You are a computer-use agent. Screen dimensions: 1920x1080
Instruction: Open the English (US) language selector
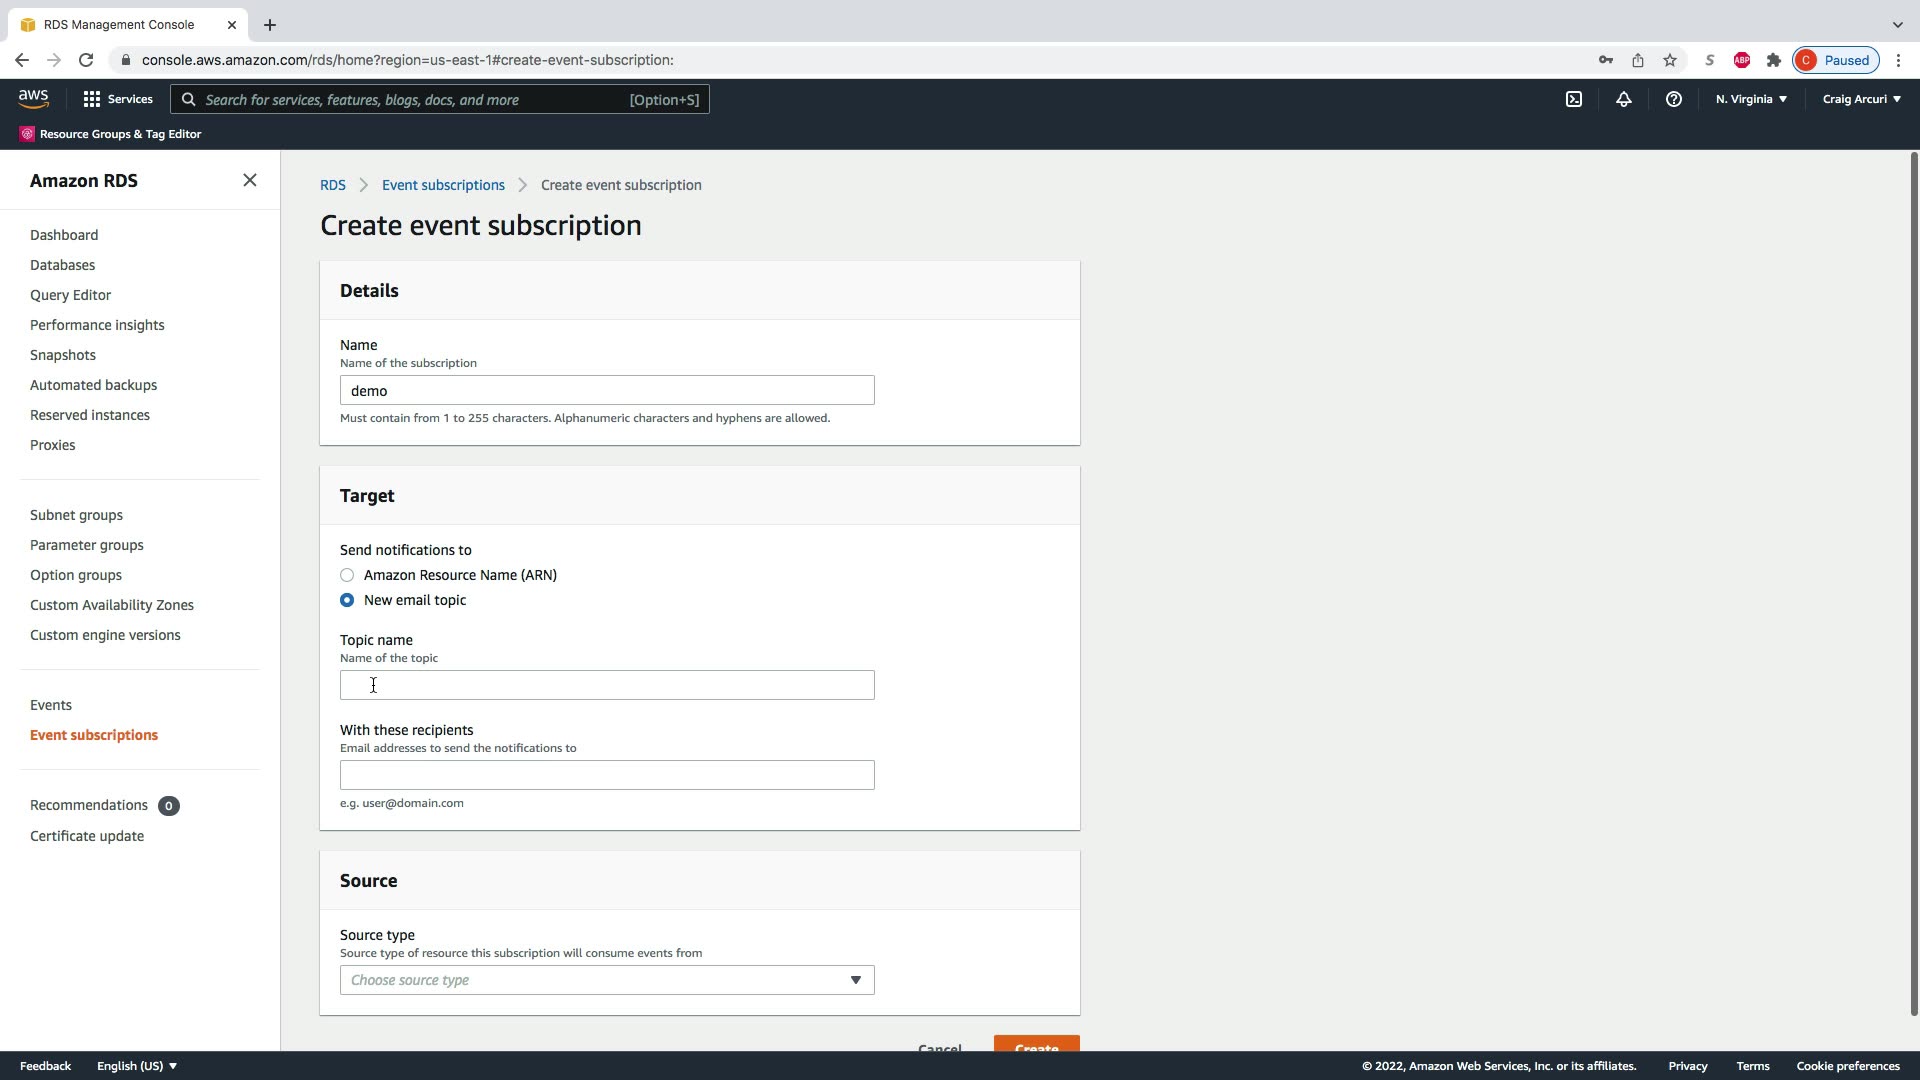137,1066
